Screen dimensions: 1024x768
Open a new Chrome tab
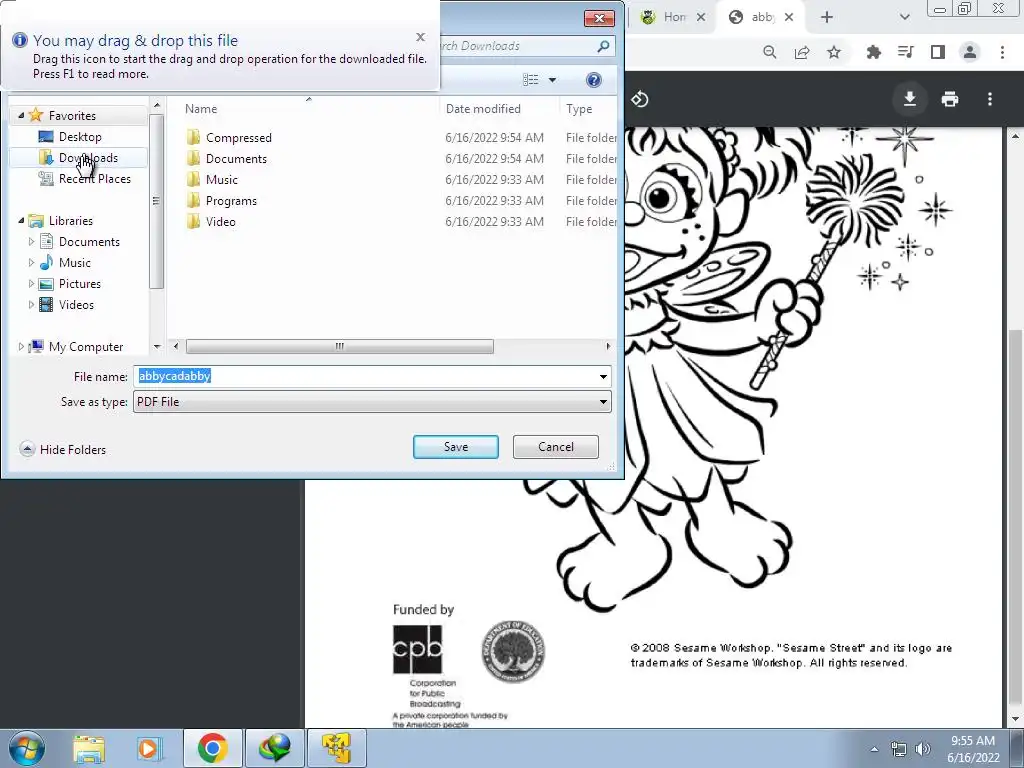pos(827,18)
